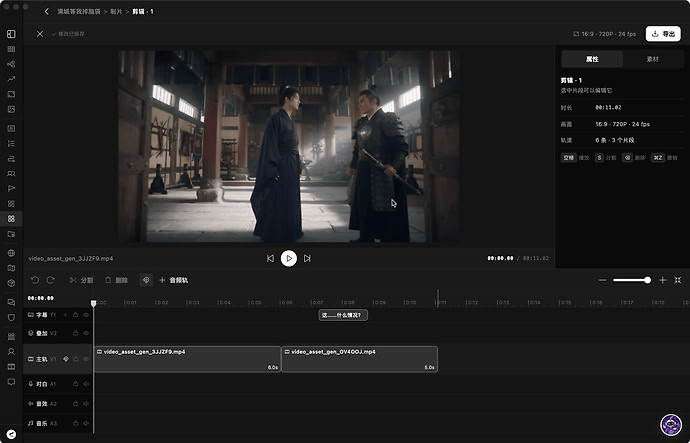Open the single message bubble icon in sidebar
The width and height of the screenshot is (690, 443).
point(11,382)
